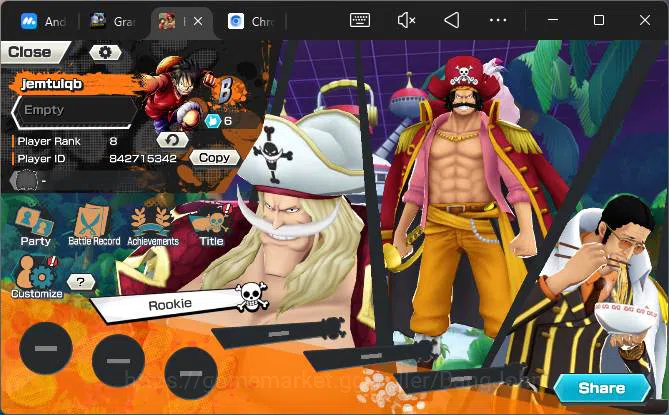Close the active game tab
The height and width of the screenshot is (415, 669).
tap(198, 21)
